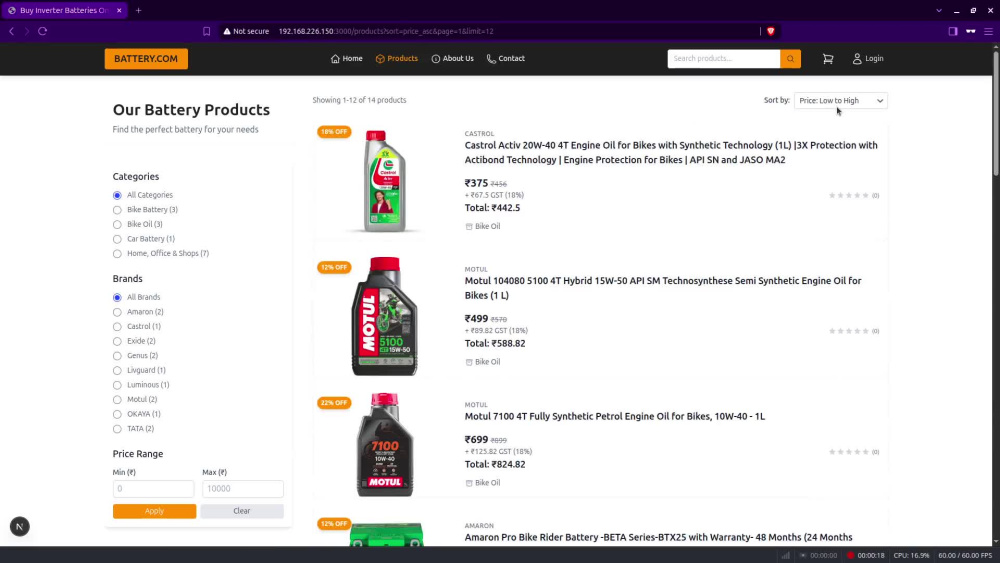1000x563 pixels.
Task: Filter by Motul brand
Action: [x=117, y=400]
